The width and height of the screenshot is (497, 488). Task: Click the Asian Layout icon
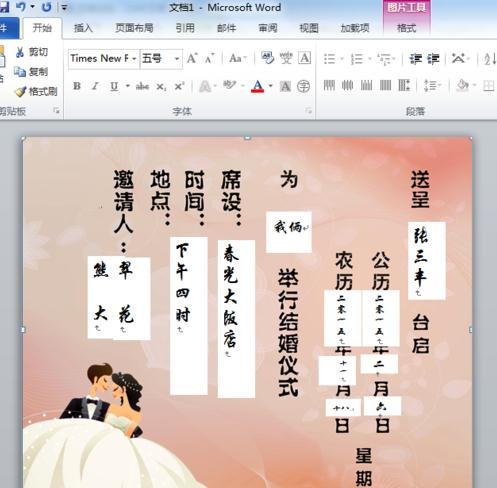coord(458,59)
